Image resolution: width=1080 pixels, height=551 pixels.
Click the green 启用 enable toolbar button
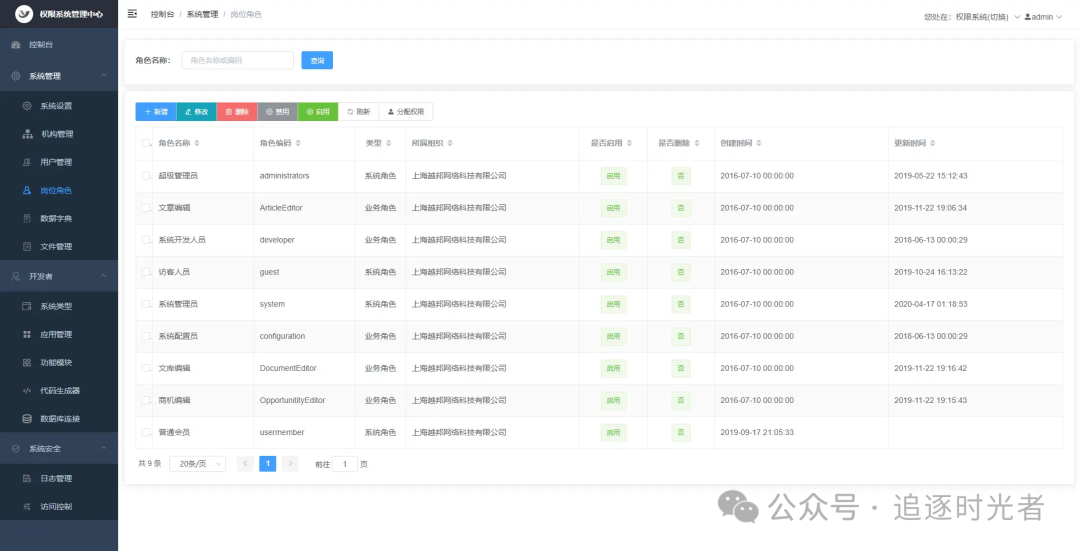(318, 112)
